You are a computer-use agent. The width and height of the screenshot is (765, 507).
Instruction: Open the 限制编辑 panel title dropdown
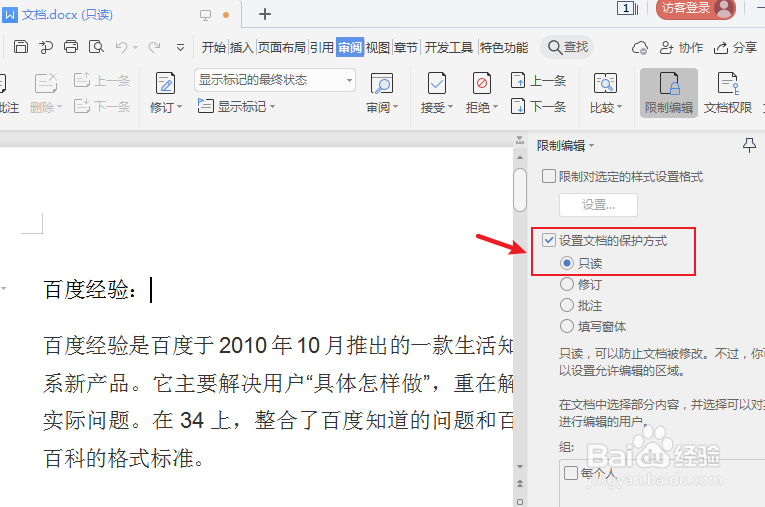(x=592, y=146)
